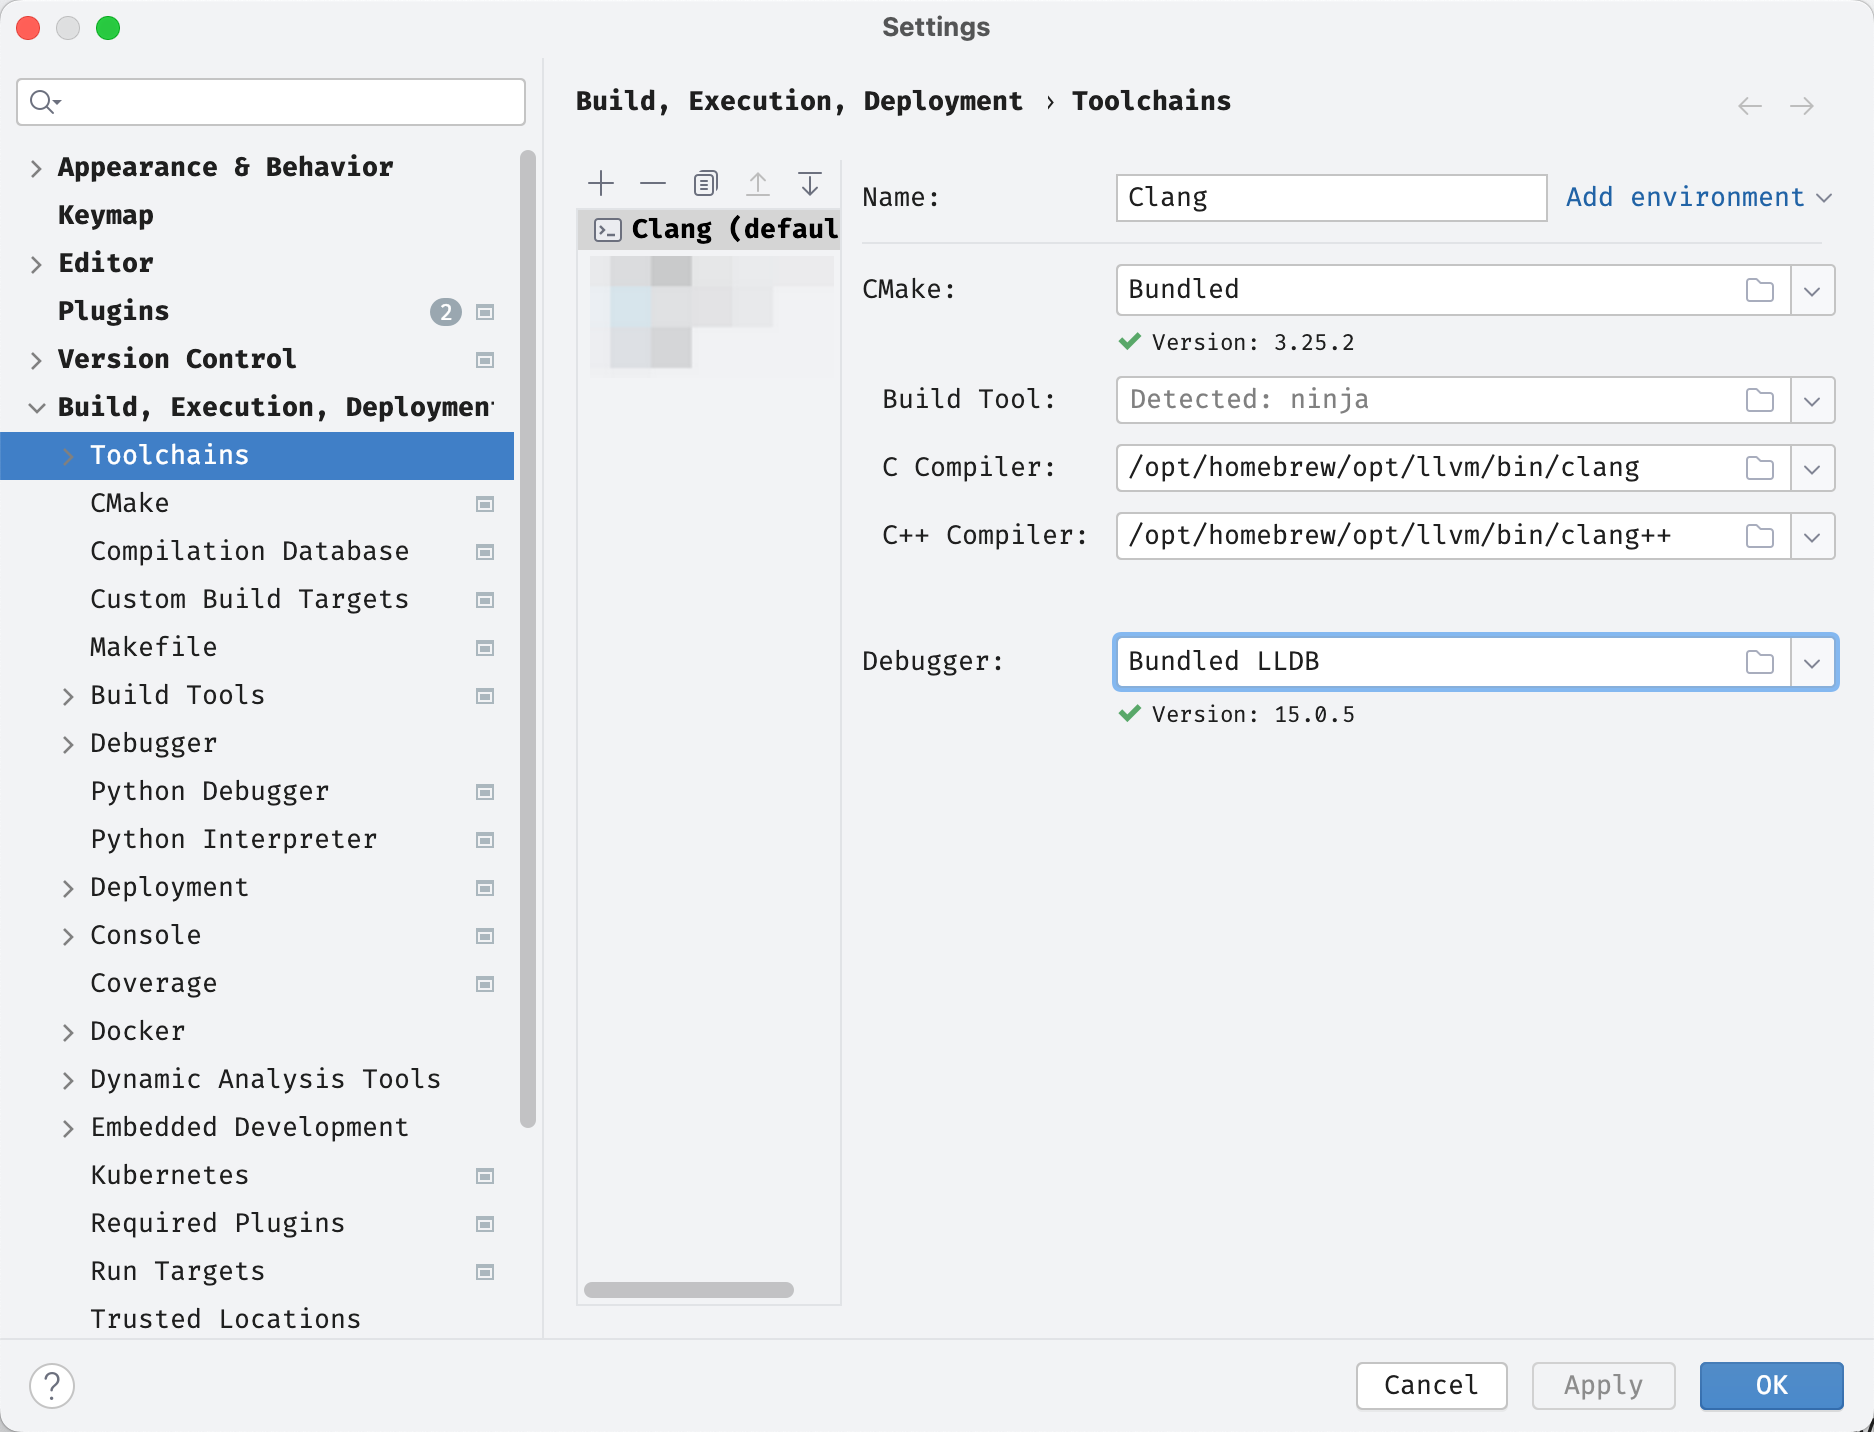The height and width of the screenshot is (1432, 1874).
Task: Select CMake in the settings tree
Action: click(x=130, y=503)
